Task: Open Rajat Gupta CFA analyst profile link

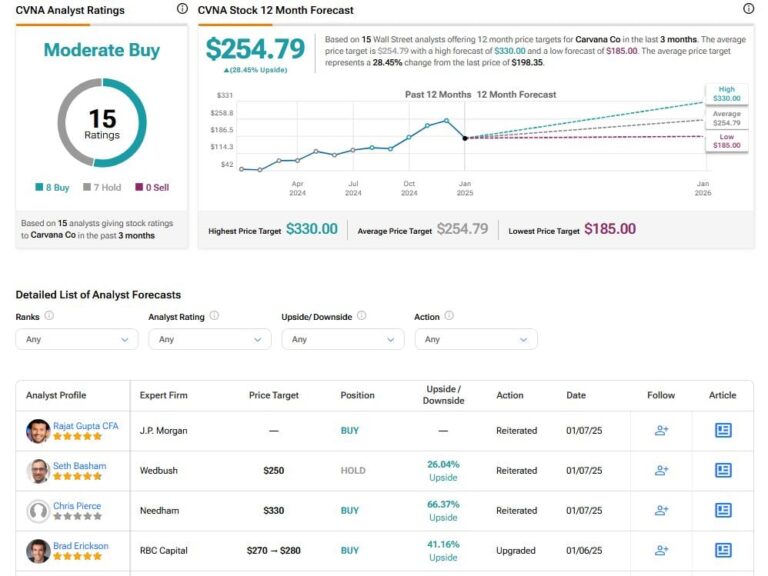Action: click(86, 426)
